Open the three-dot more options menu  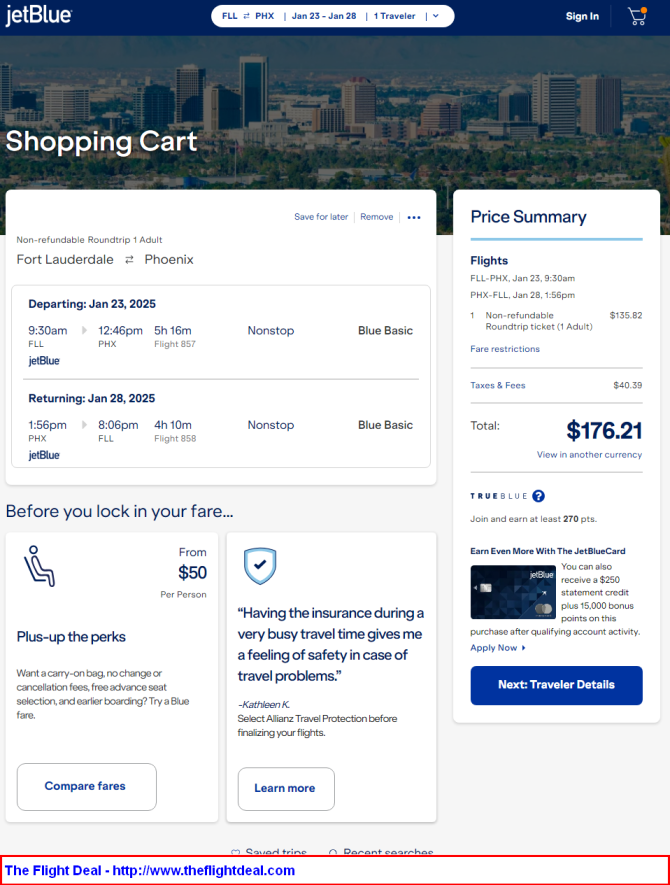[x=414, y=217]
